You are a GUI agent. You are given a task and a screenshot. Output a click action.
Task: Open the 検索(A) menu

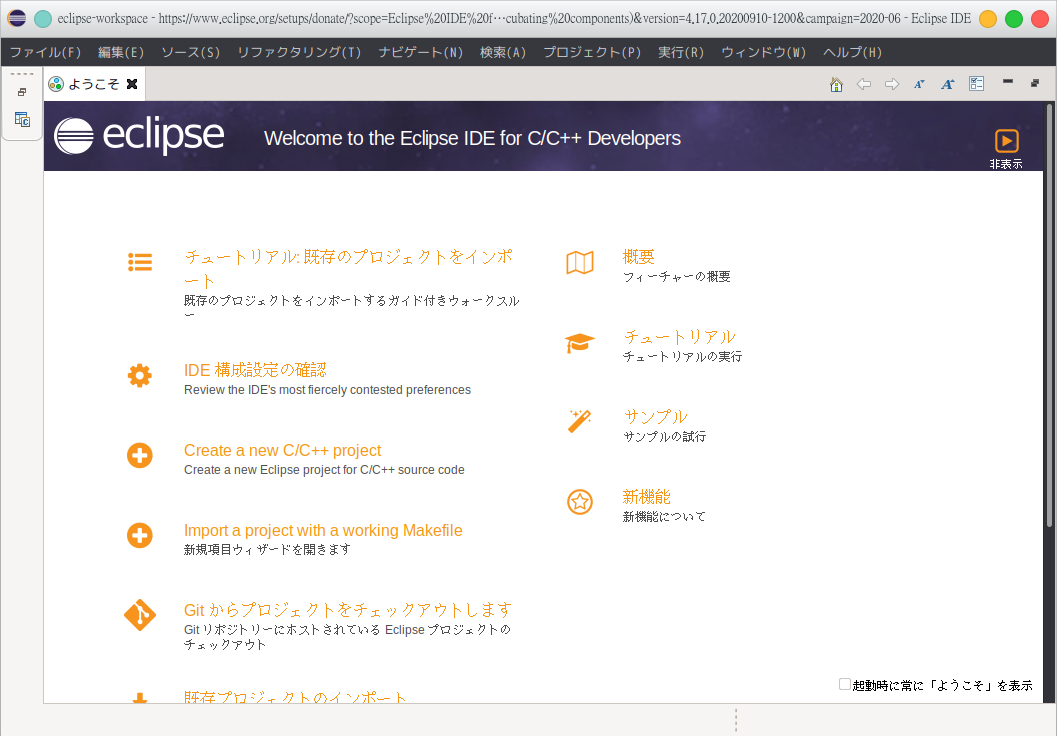tap(503, 52)
